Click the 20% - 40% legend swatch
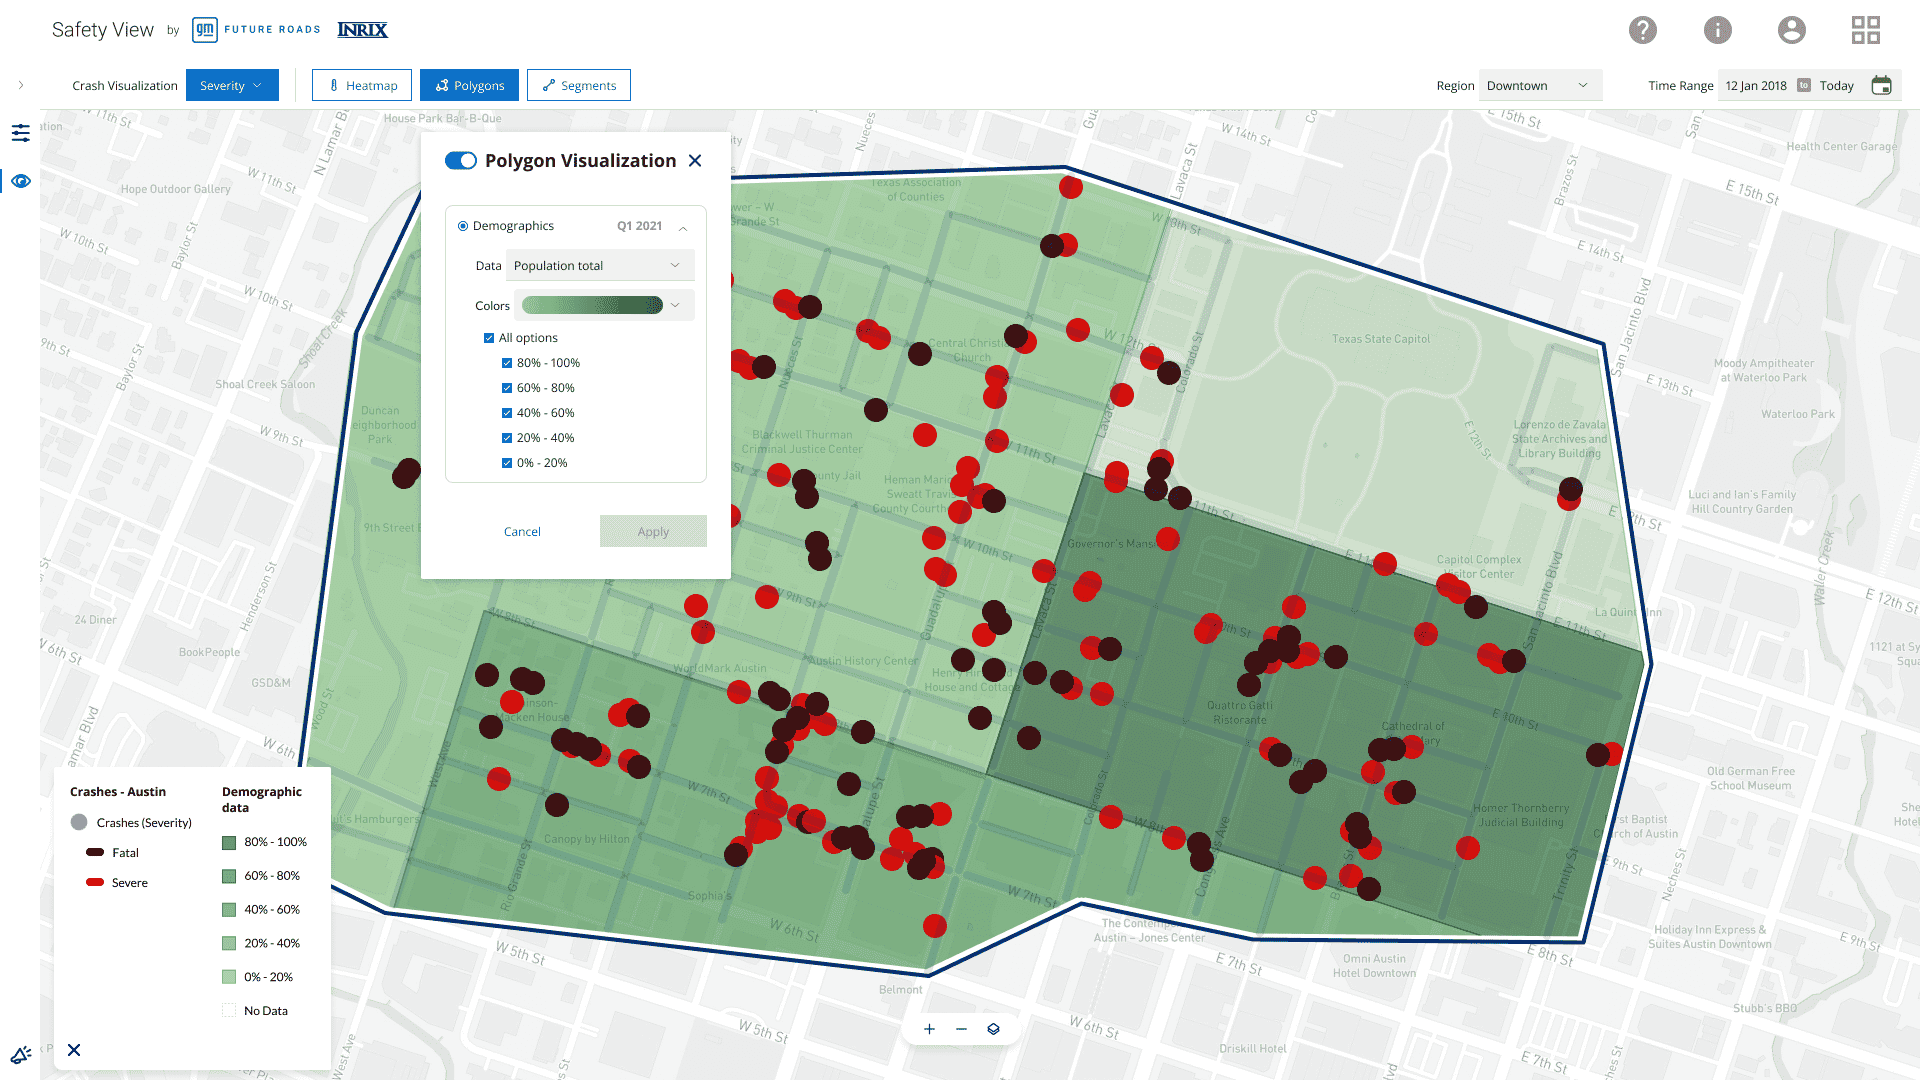Viewport: 1920px width, 1080px height. coord(229,943)
